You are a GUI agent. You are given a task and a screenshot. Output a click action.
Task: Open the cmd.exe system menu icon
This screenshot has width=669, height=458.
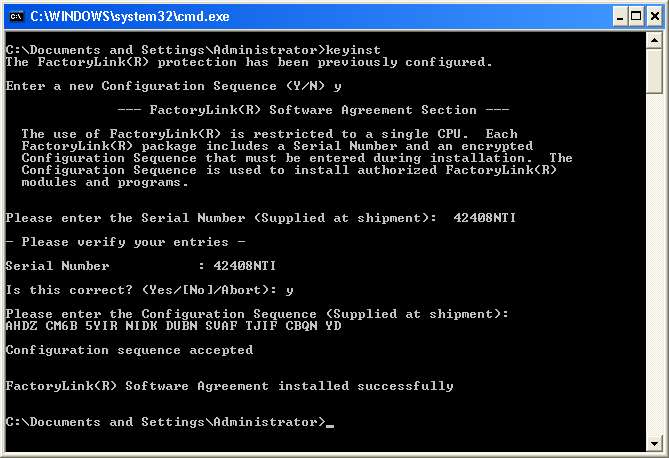[17, 16]
